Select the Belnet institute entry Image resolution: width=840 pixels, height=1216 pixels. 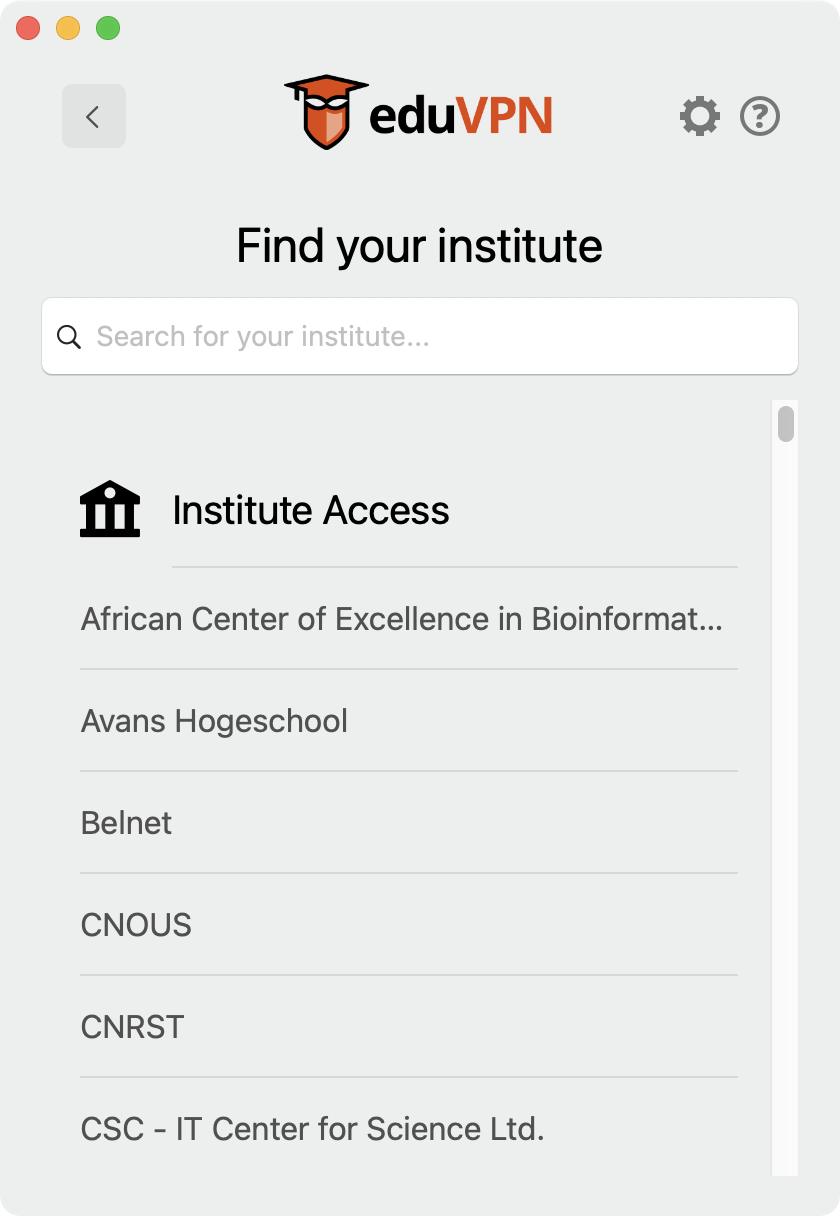point(127,823)
